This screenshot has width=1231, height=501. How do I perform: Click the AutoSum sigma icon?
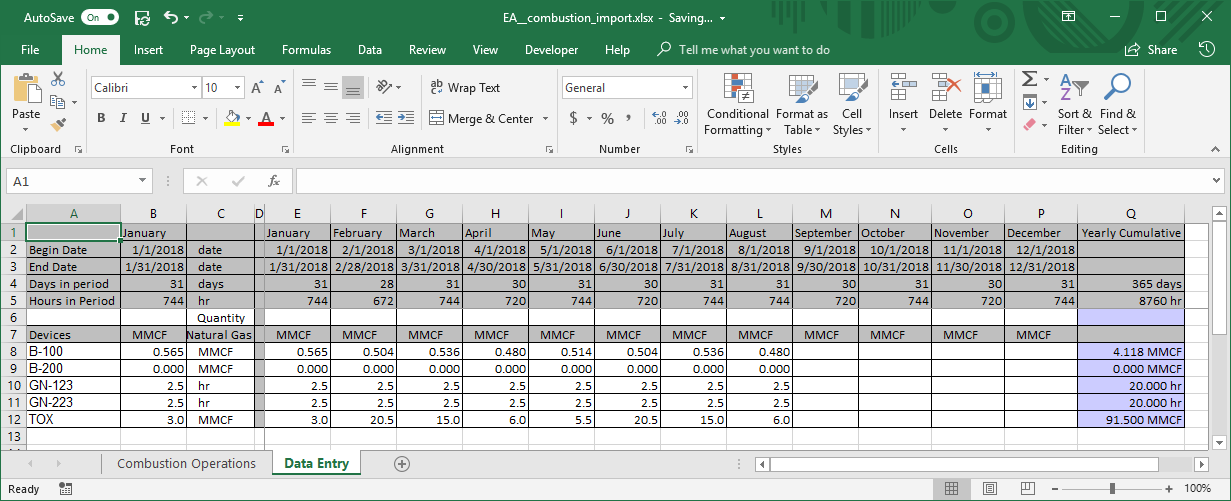point(1029,79)
